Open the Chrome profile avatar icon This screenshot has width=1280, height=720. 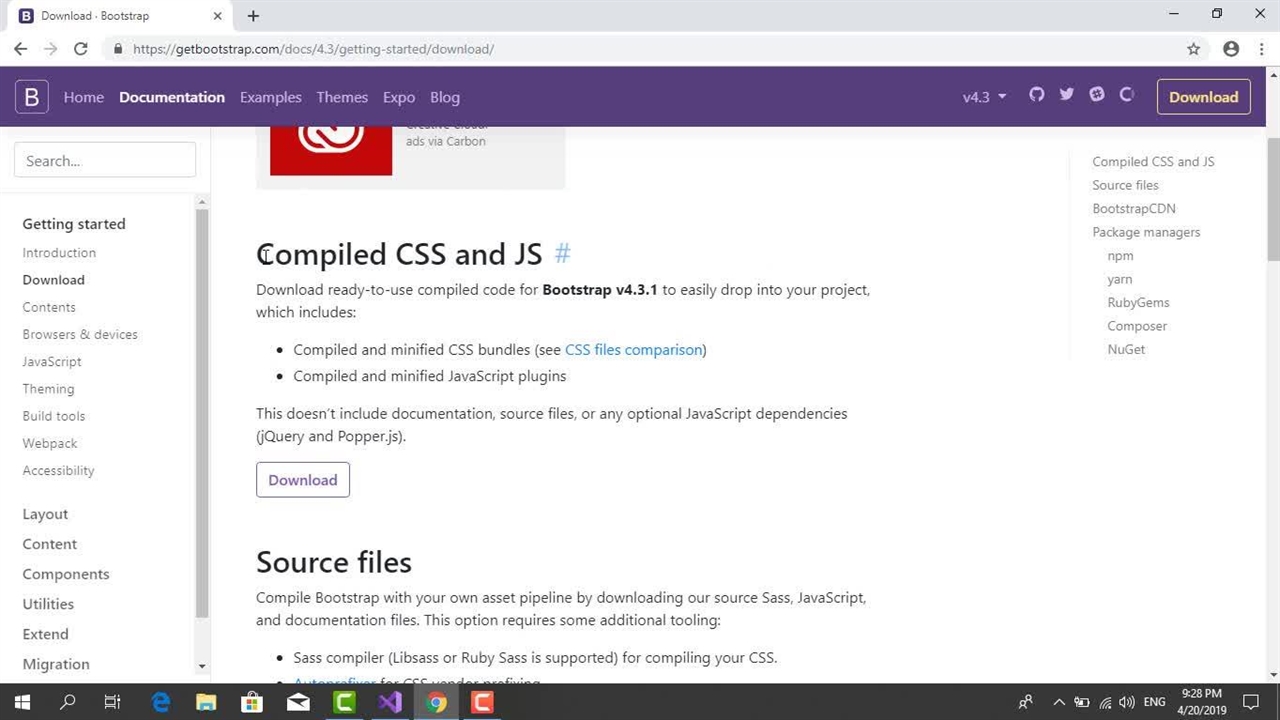[x=1231, y=49]
